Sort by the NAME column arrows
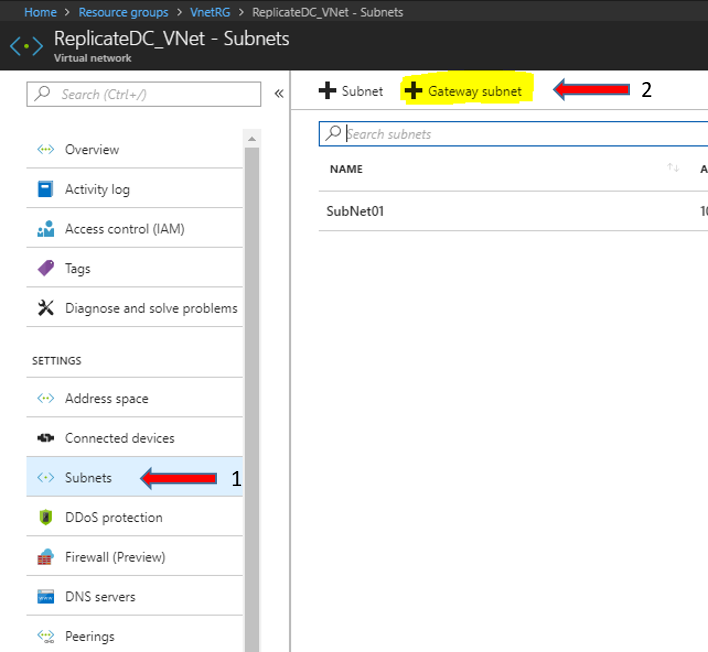Image resolution: width=708 pixels, height=652 pixels. click(x=673, y=168)
